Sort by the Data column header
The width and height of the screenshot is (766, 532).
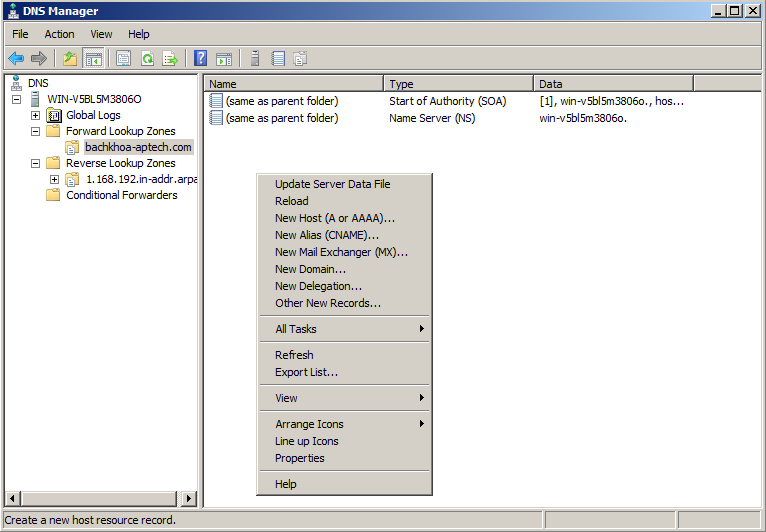614,84
